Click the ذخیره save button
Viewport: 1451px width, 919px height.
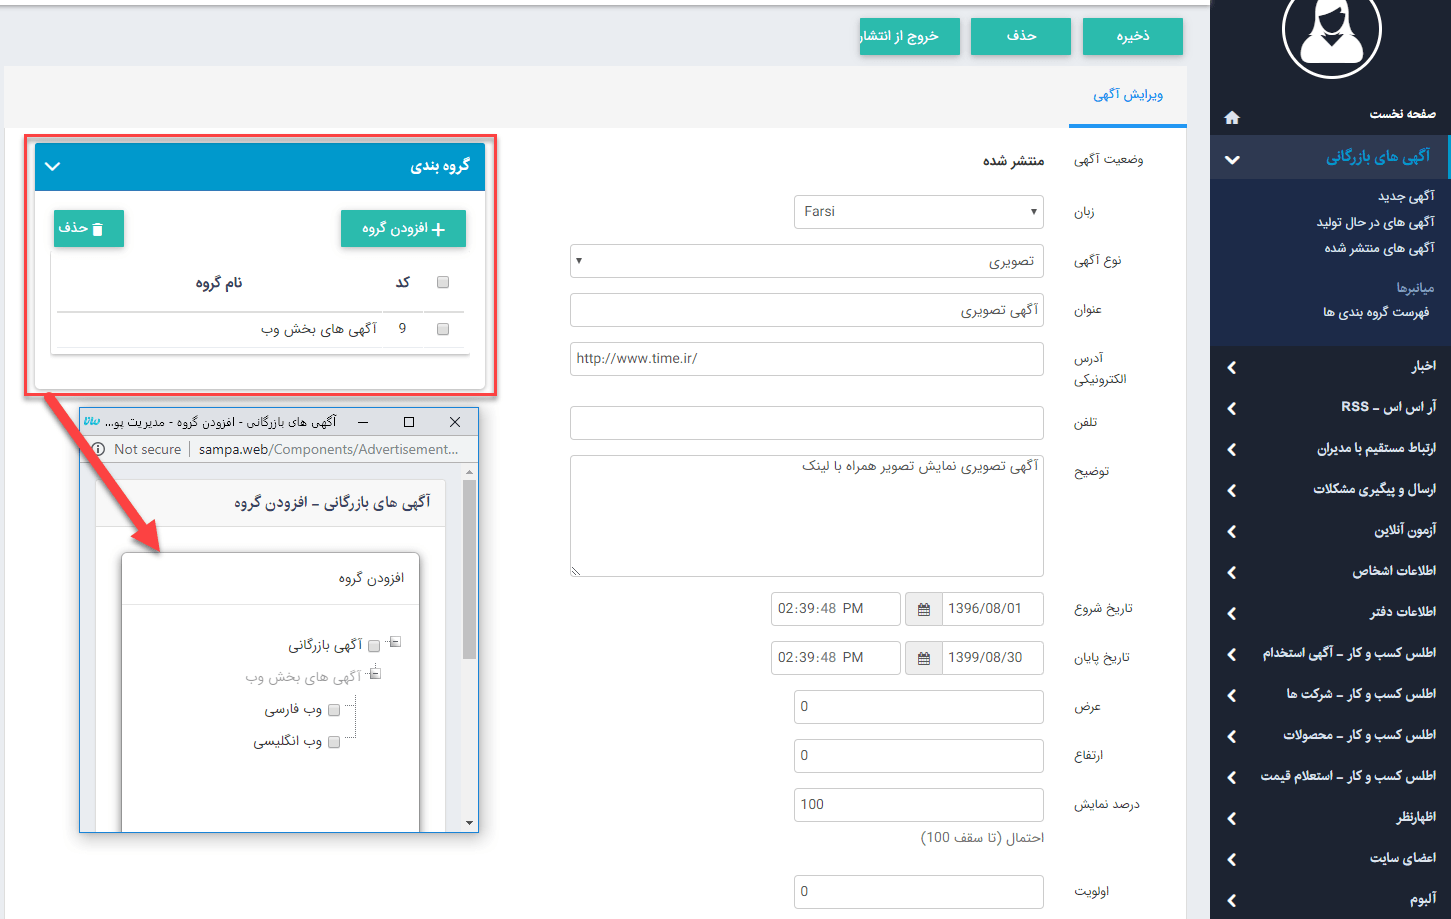tap(1132, 36)
